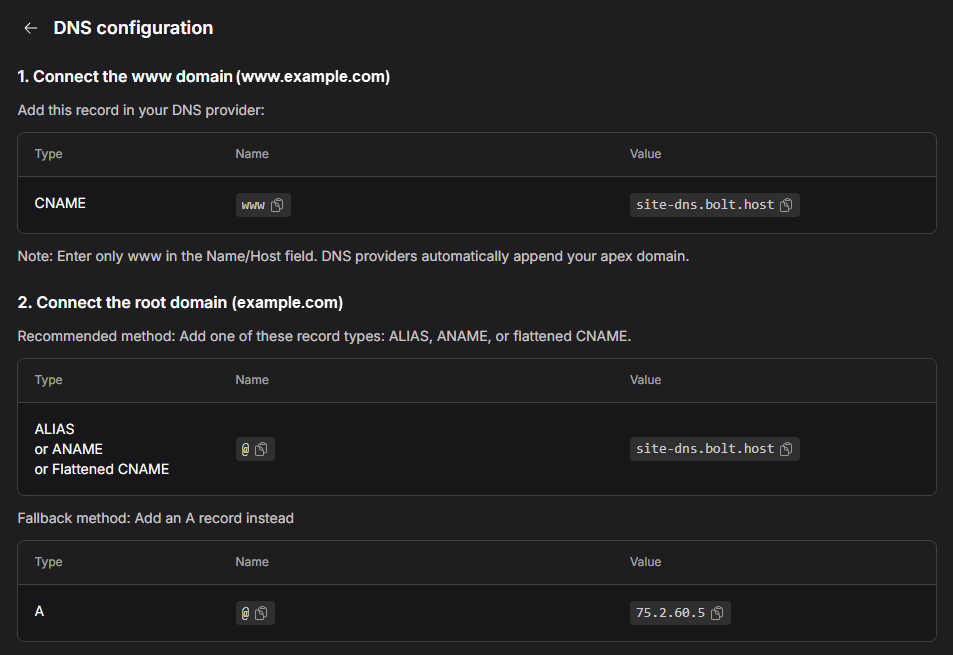Select the site-dns.bolt.host chip in CNAME row
This screenshot has width=953, height=655.
coord(714,204)
